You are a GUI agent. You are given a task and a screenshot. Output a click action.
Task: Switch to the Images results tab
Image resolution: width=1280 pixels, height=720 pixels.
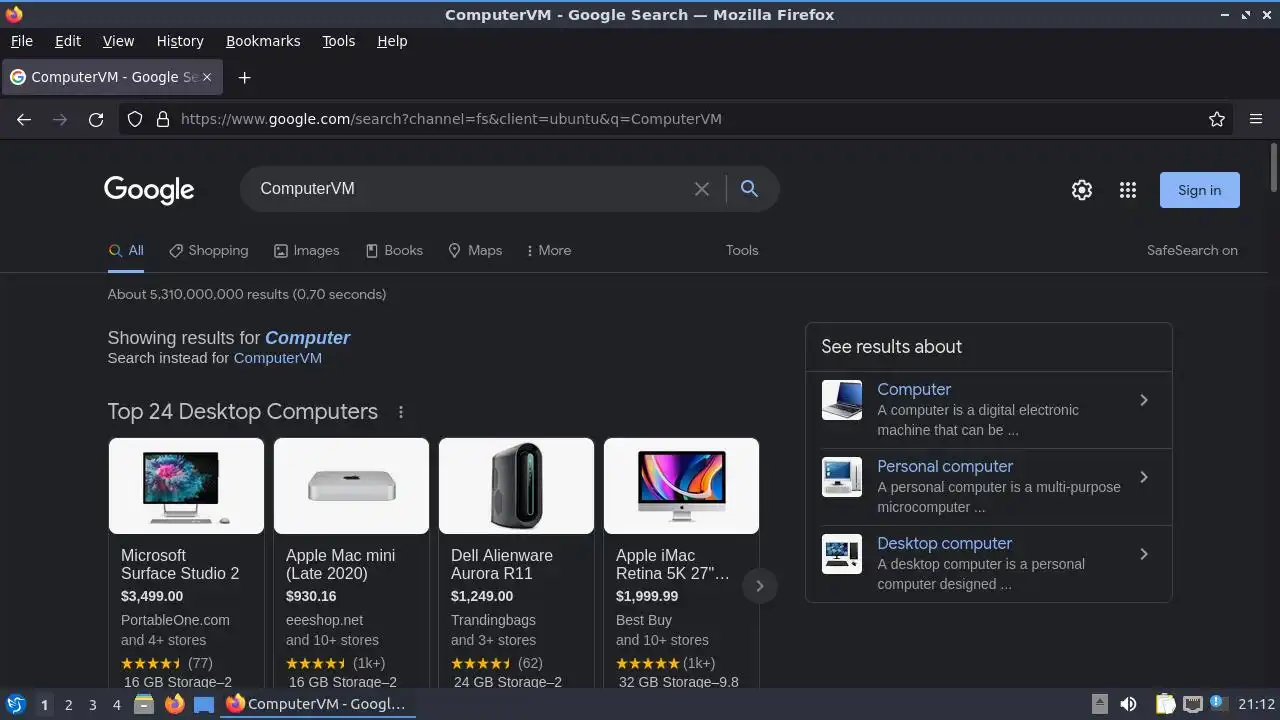307,251
